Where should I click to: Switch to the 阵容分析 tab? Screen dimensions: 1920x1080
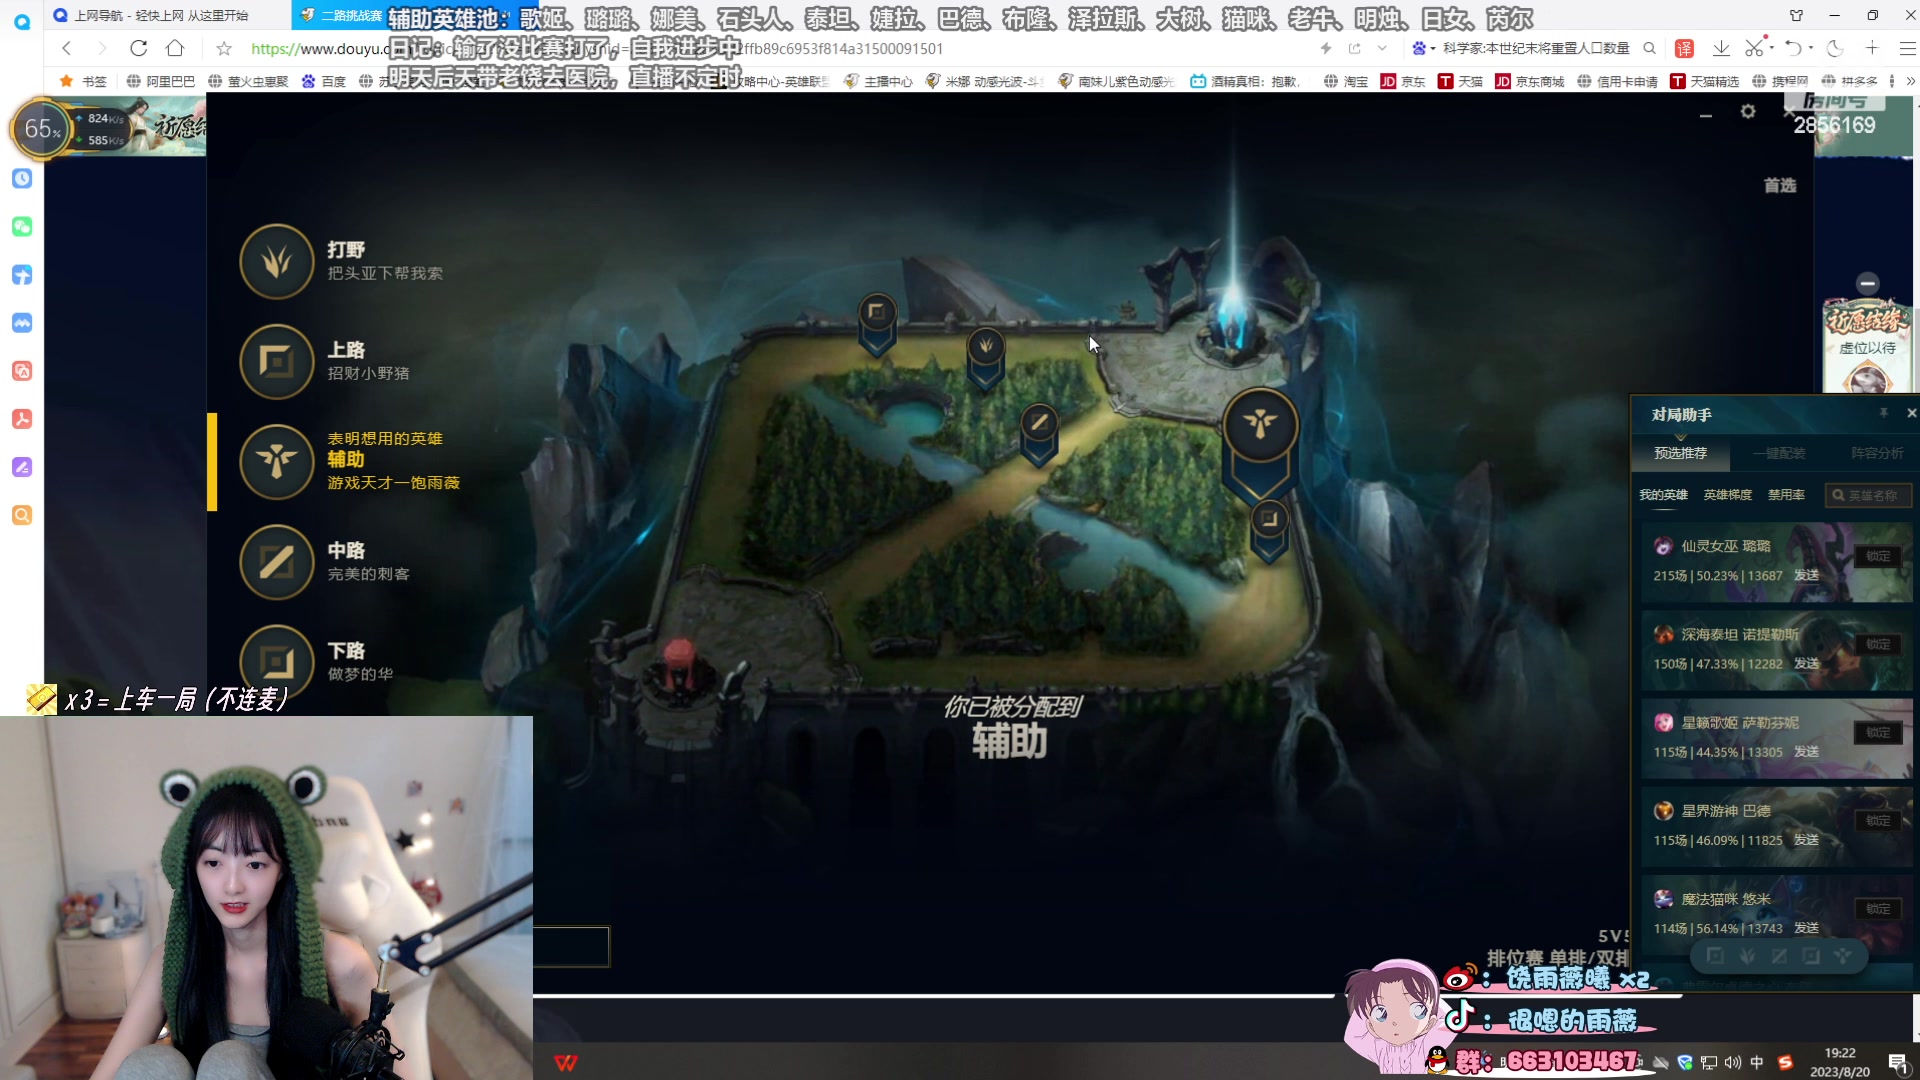coord(1877,453)
